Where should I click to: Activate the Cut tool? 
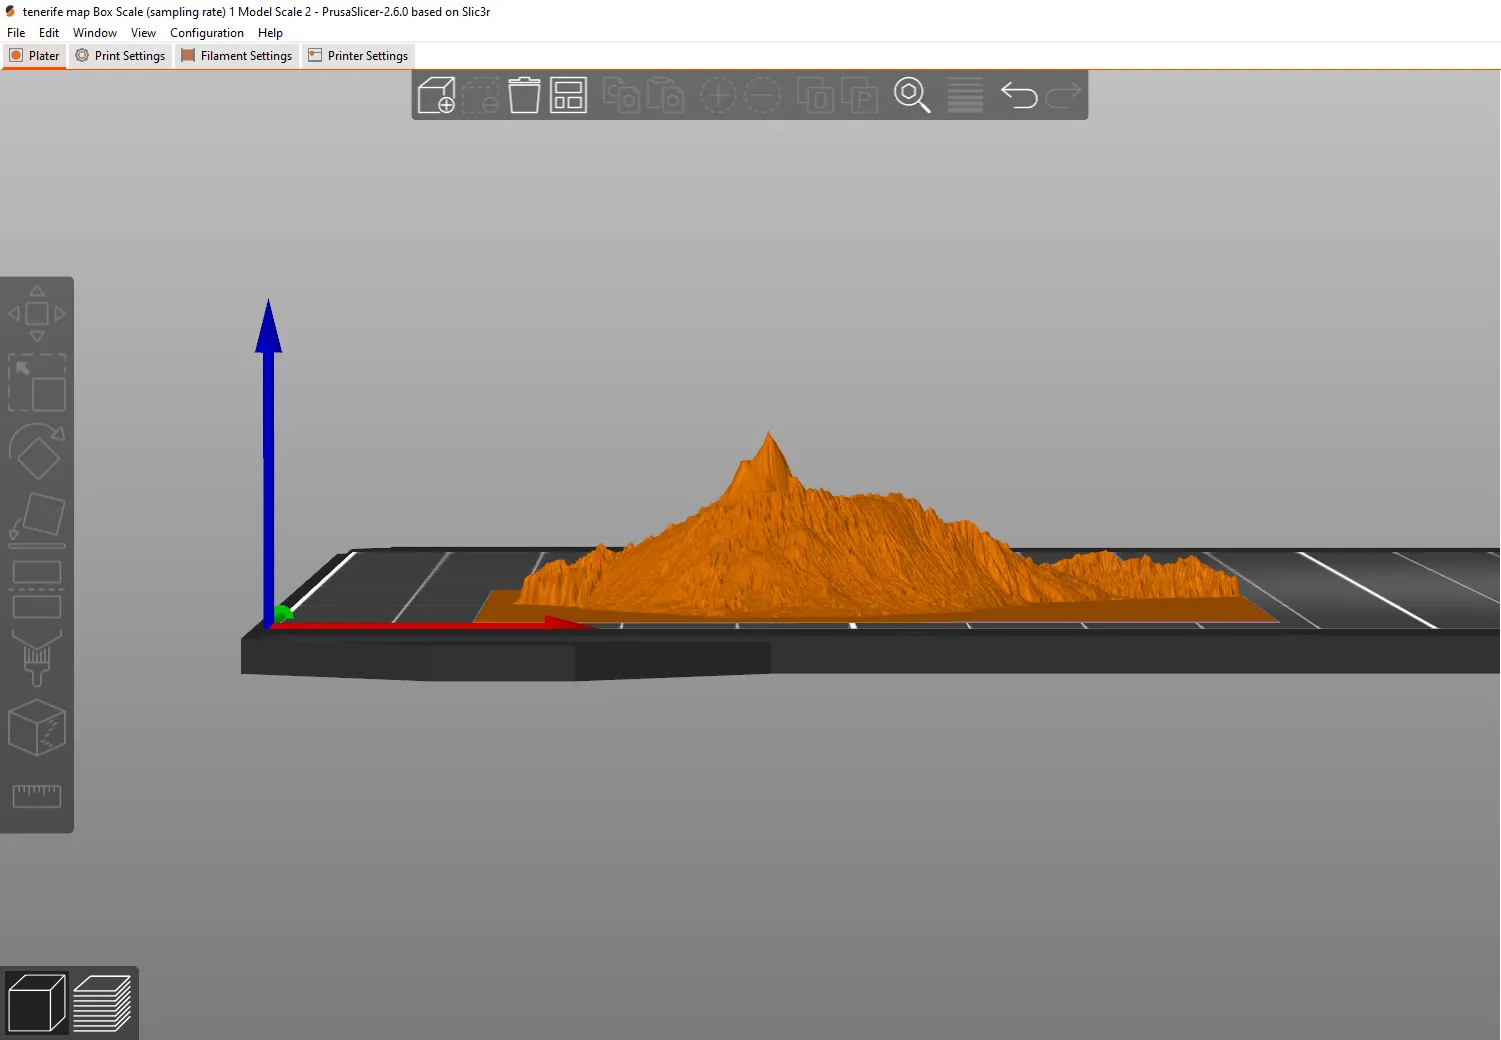37,590
